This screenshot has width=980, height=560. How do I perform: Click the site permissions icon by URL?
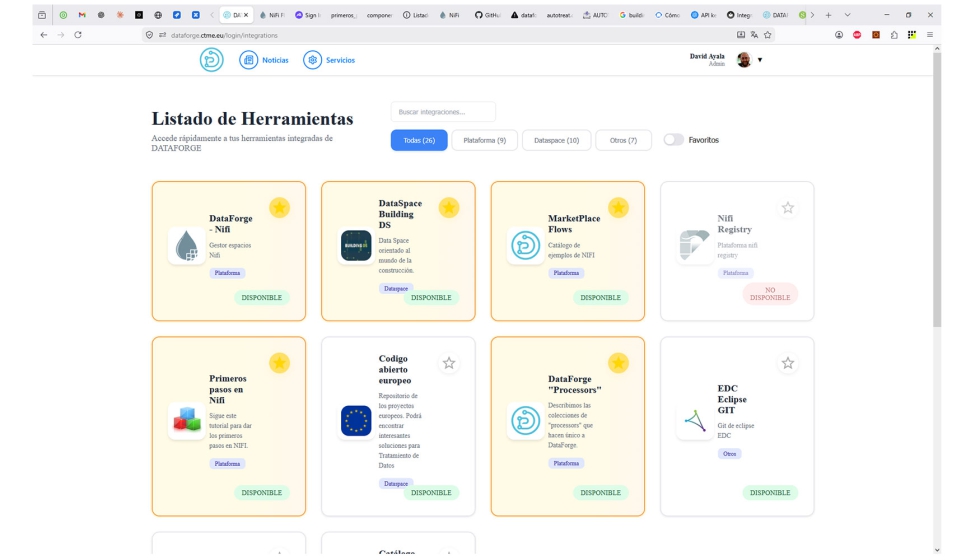(x=162, y=35)
